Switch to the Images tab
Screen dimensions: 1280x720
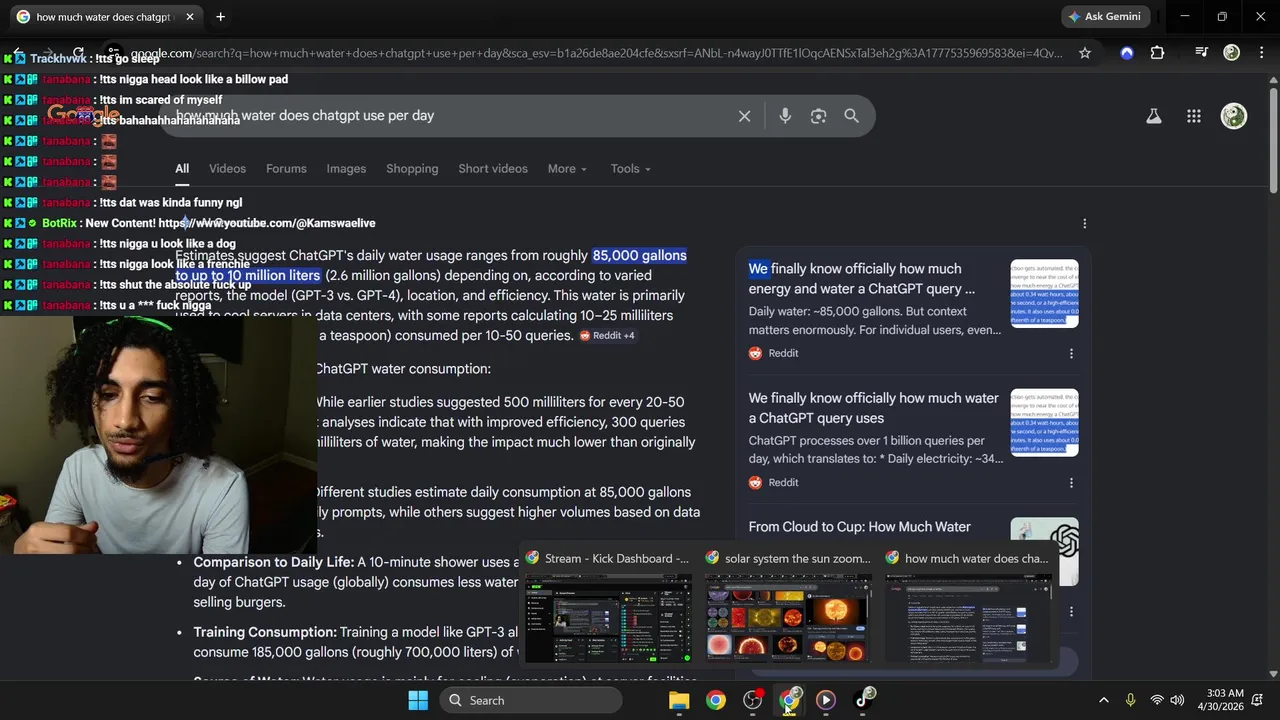[346, 169]
